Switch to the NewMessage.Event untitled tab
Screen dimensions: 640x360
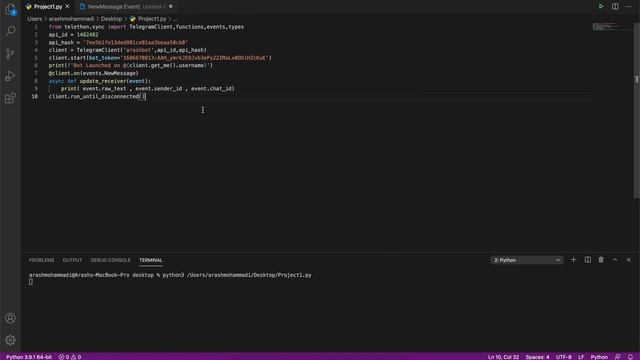coord(126,7)
